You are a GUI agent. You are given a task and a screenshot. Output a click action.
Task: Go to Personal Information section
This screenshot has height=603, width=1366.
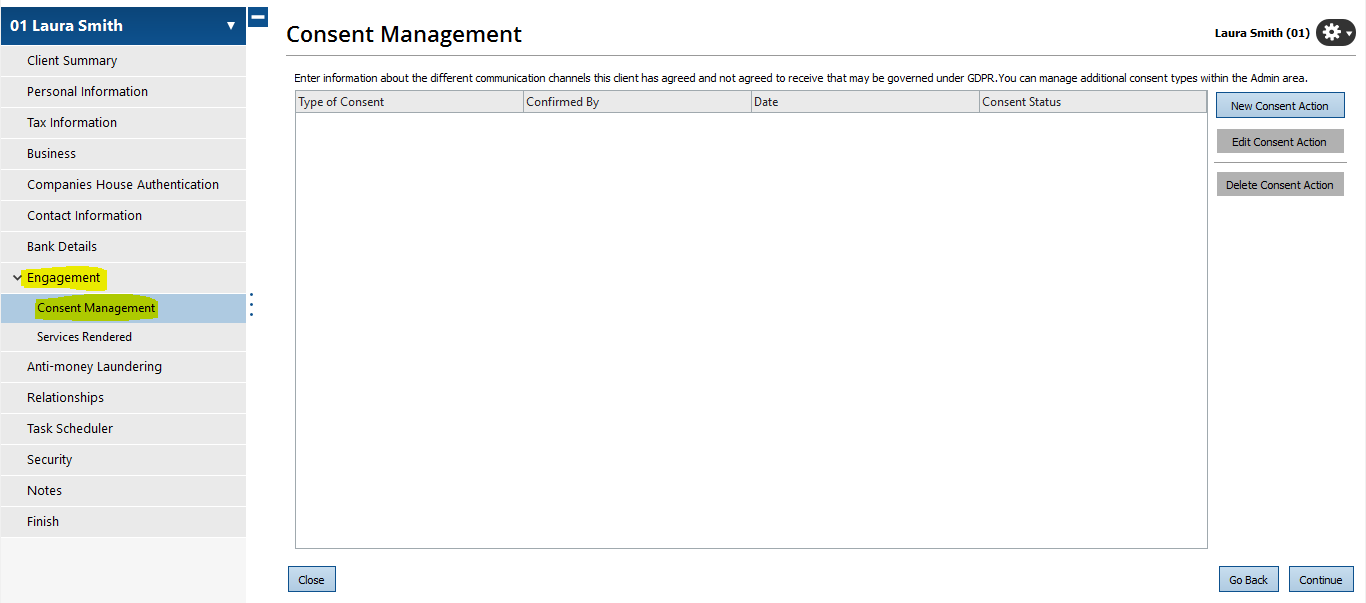tap(87, 92)
